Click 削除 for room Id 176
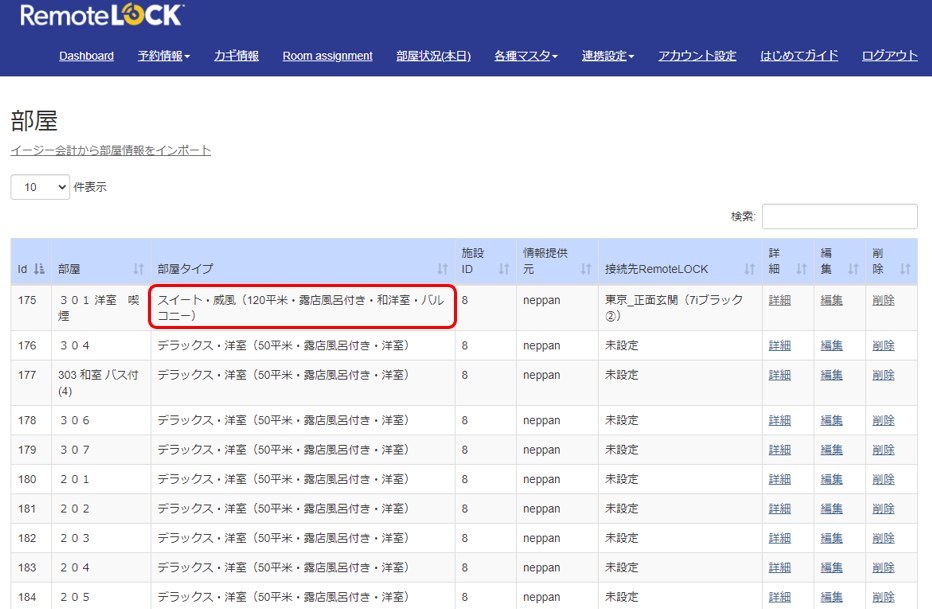This screenshot has height=609, width=932. click(x=883, y=345)
